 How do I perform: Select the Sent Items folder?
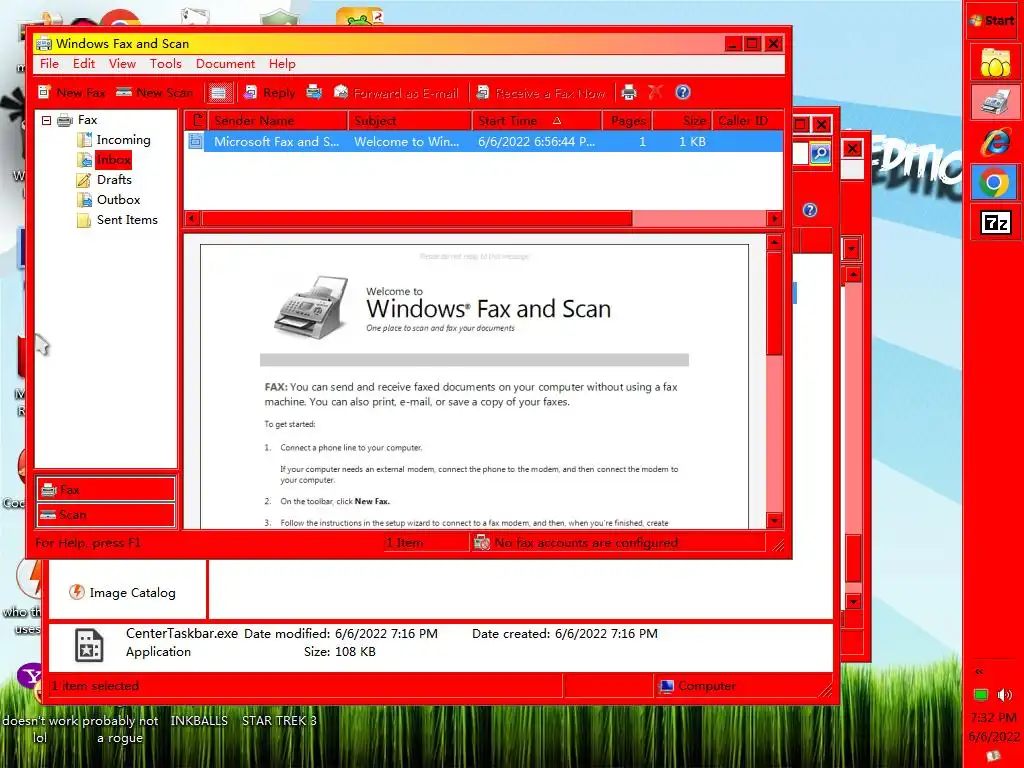pyautogui.click(x=127, y=220)
